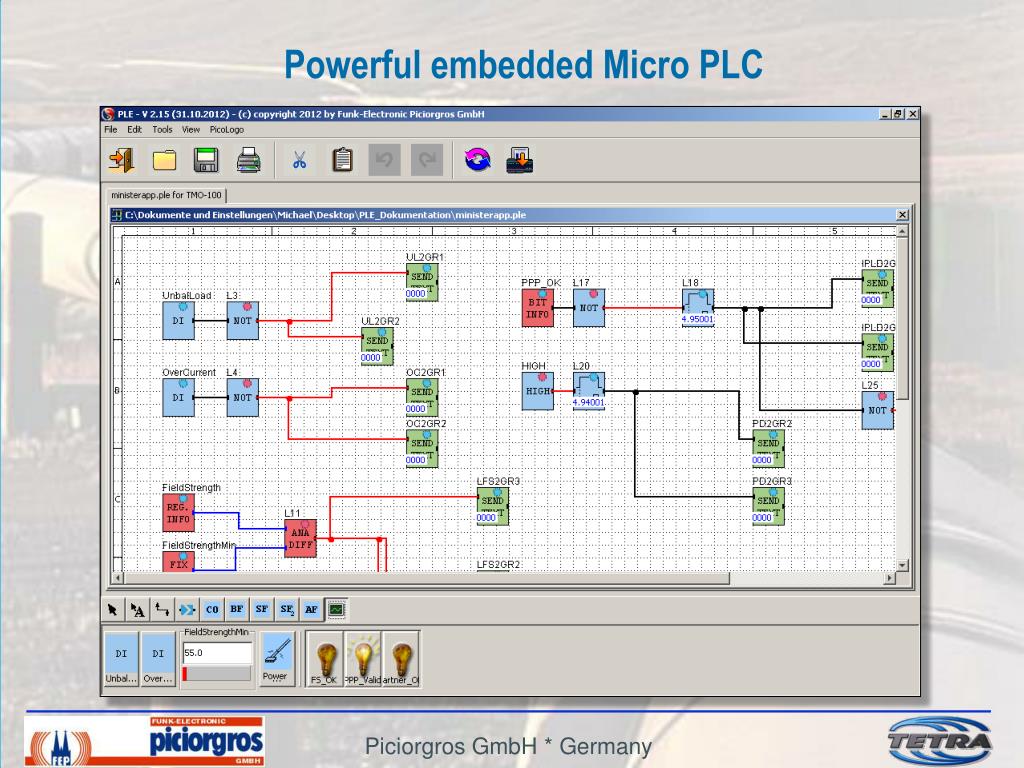Select the OverCurrent DI block

tap(178, 397)
